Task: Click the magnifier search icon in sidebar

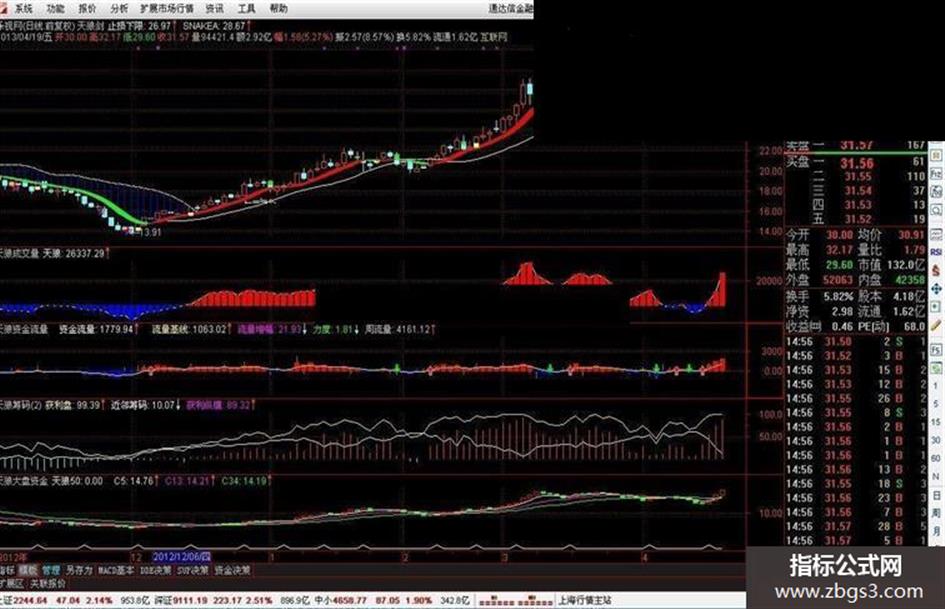Action: click(937, 210)
